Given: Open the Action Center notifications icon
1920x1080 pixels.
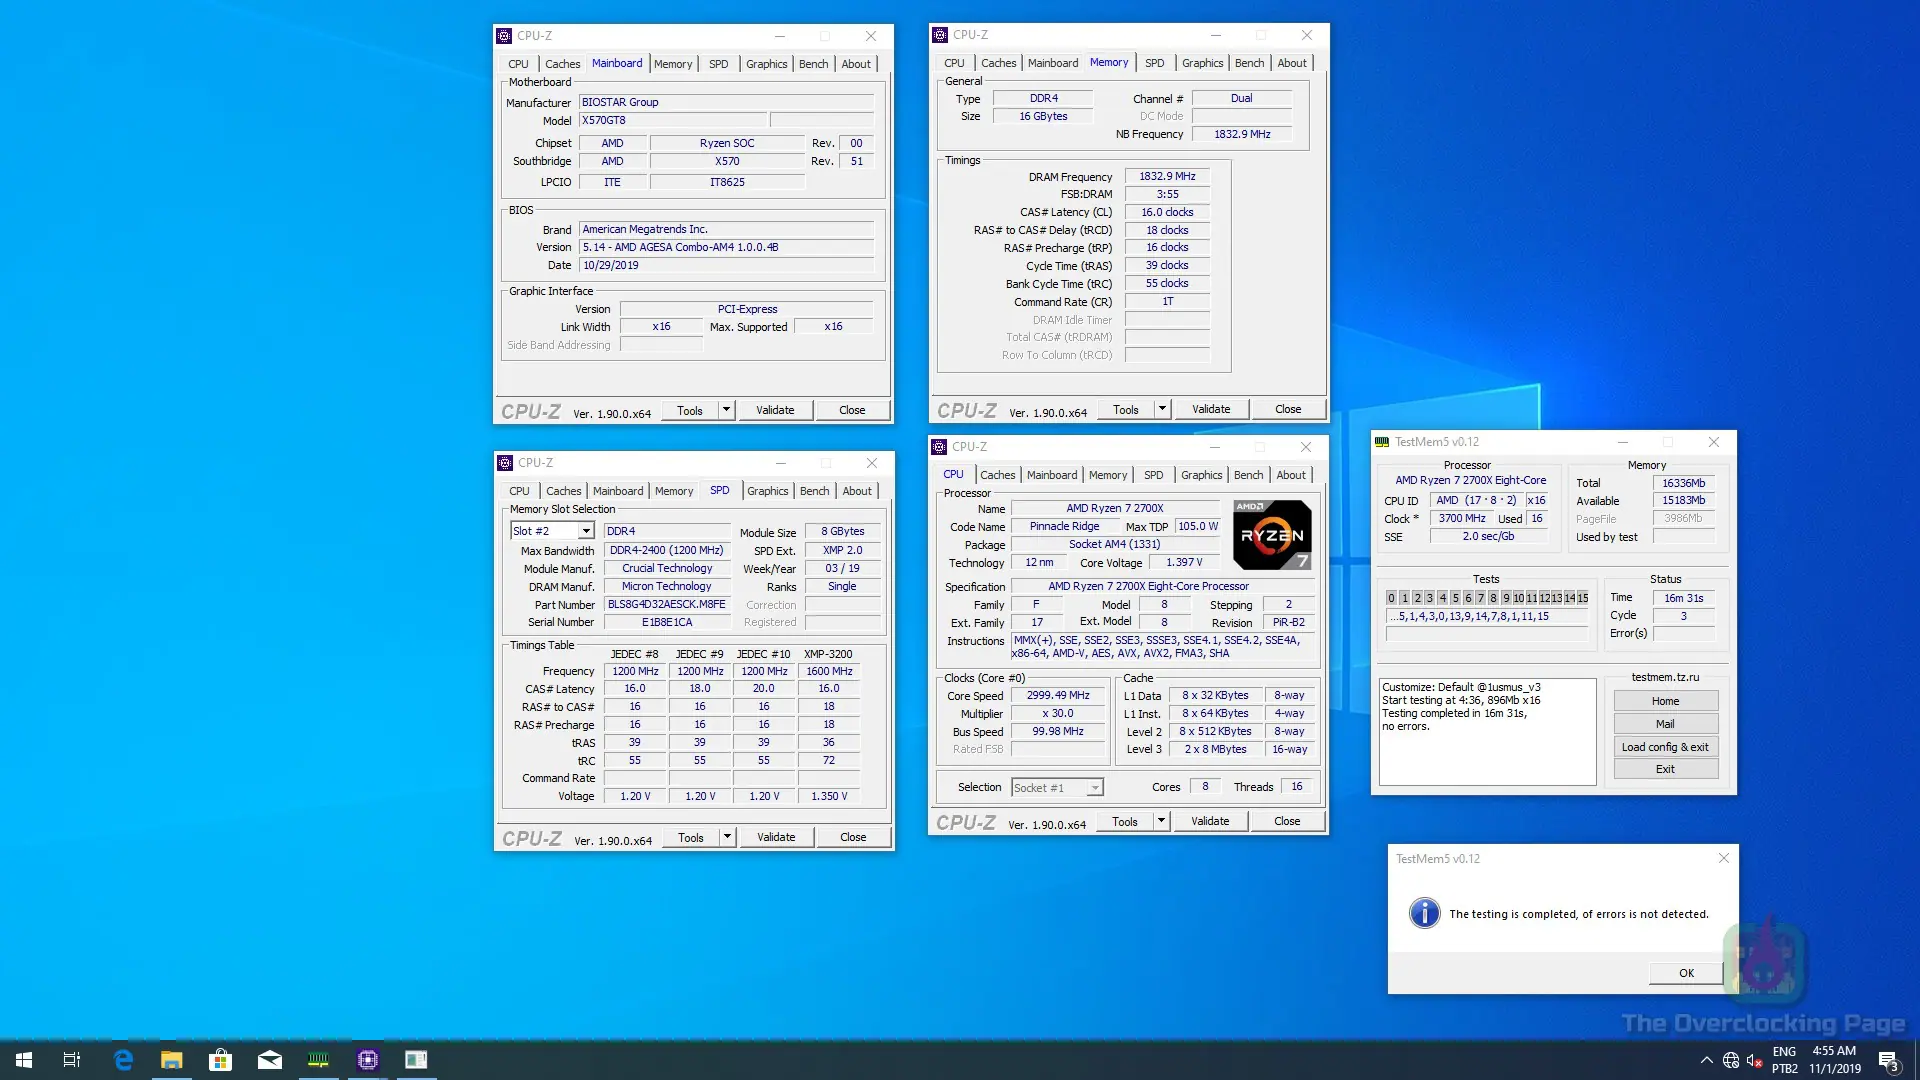Looking at the screenshot, I should point(1888,1060).
